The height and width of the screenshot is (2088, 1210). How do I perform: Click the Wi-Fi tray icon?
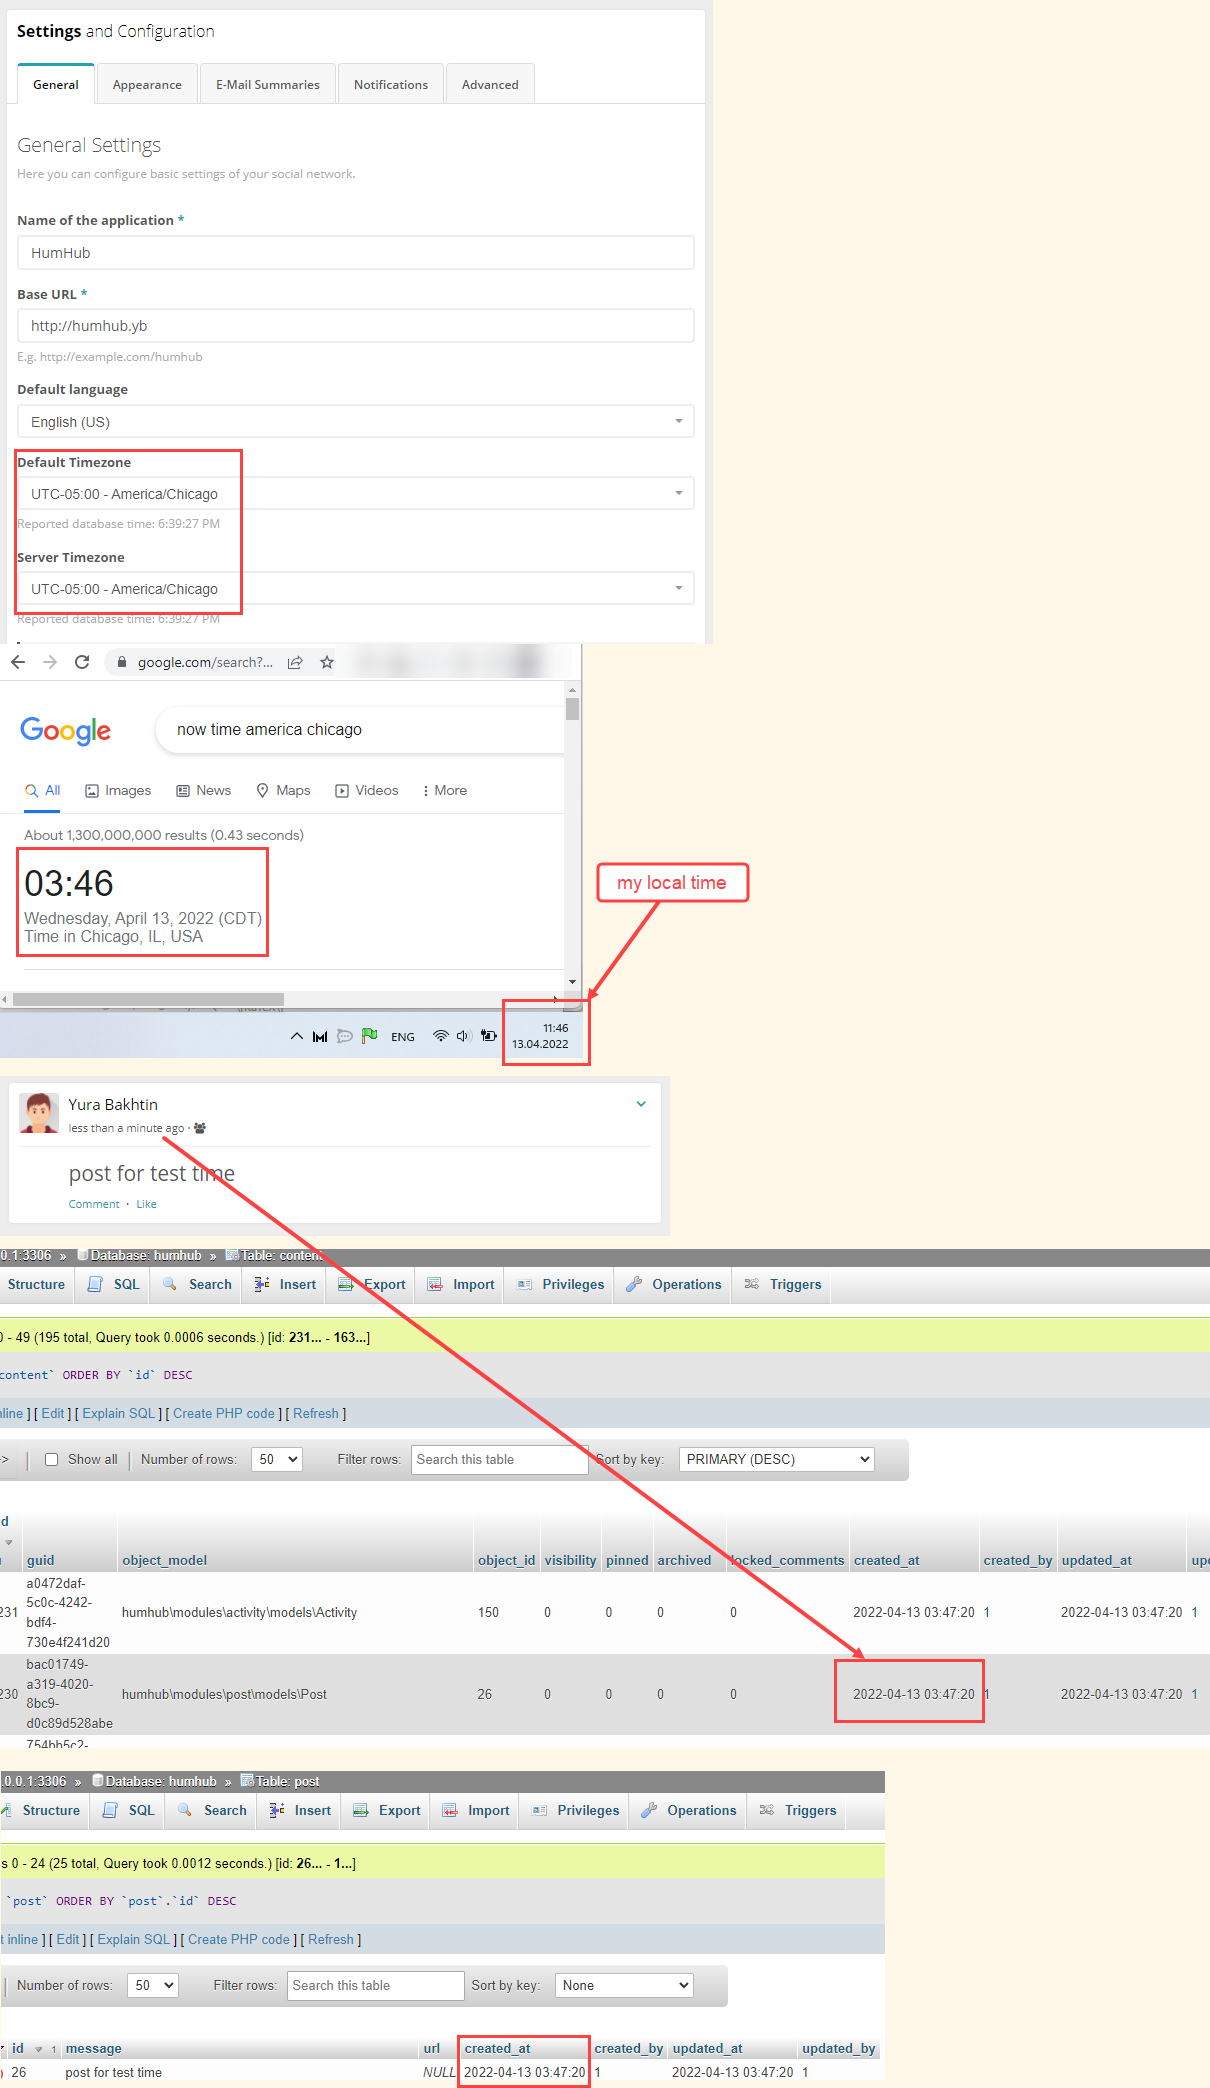tap(440, 1036)
